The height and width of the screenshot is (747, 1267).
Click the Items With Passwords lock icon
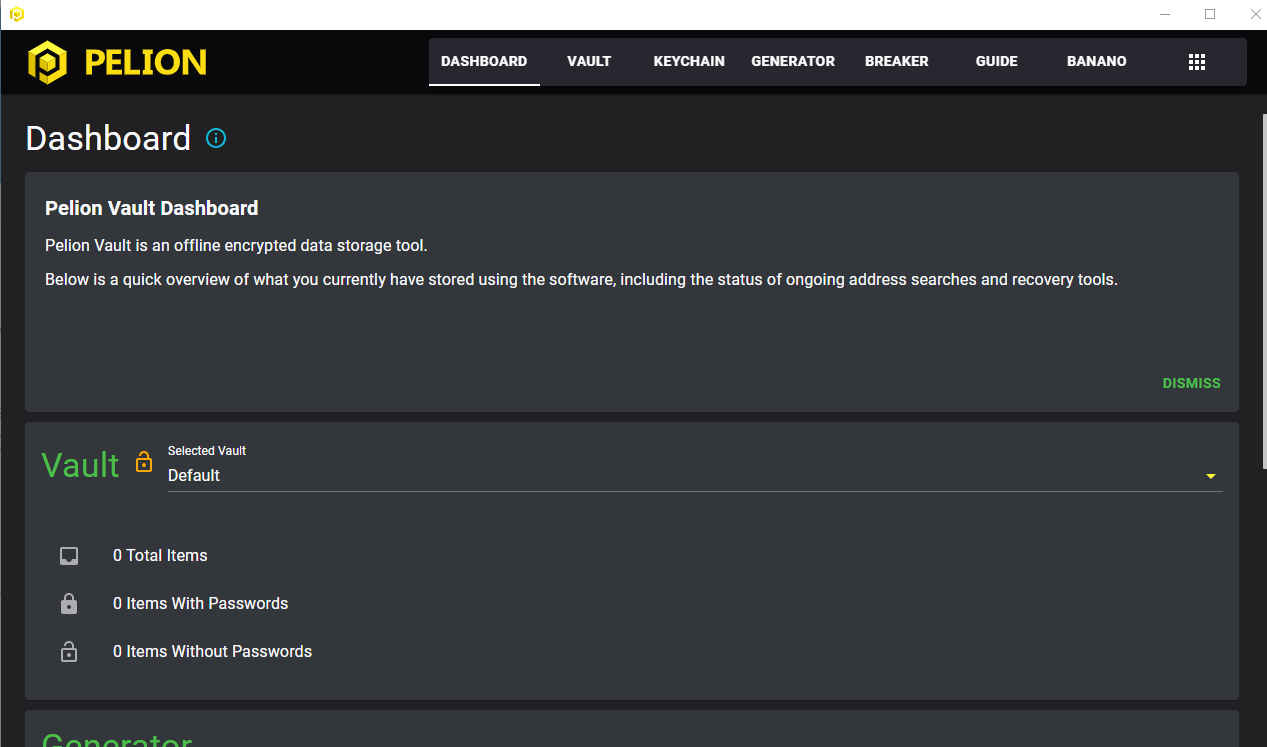point(69,604)
